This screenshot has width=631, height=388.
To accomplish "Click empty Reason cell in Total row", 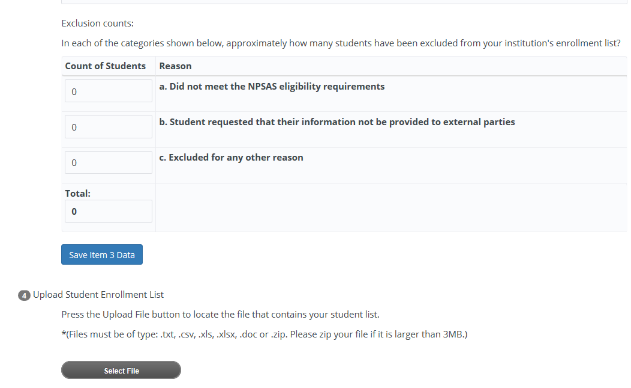I will [391, 208].
